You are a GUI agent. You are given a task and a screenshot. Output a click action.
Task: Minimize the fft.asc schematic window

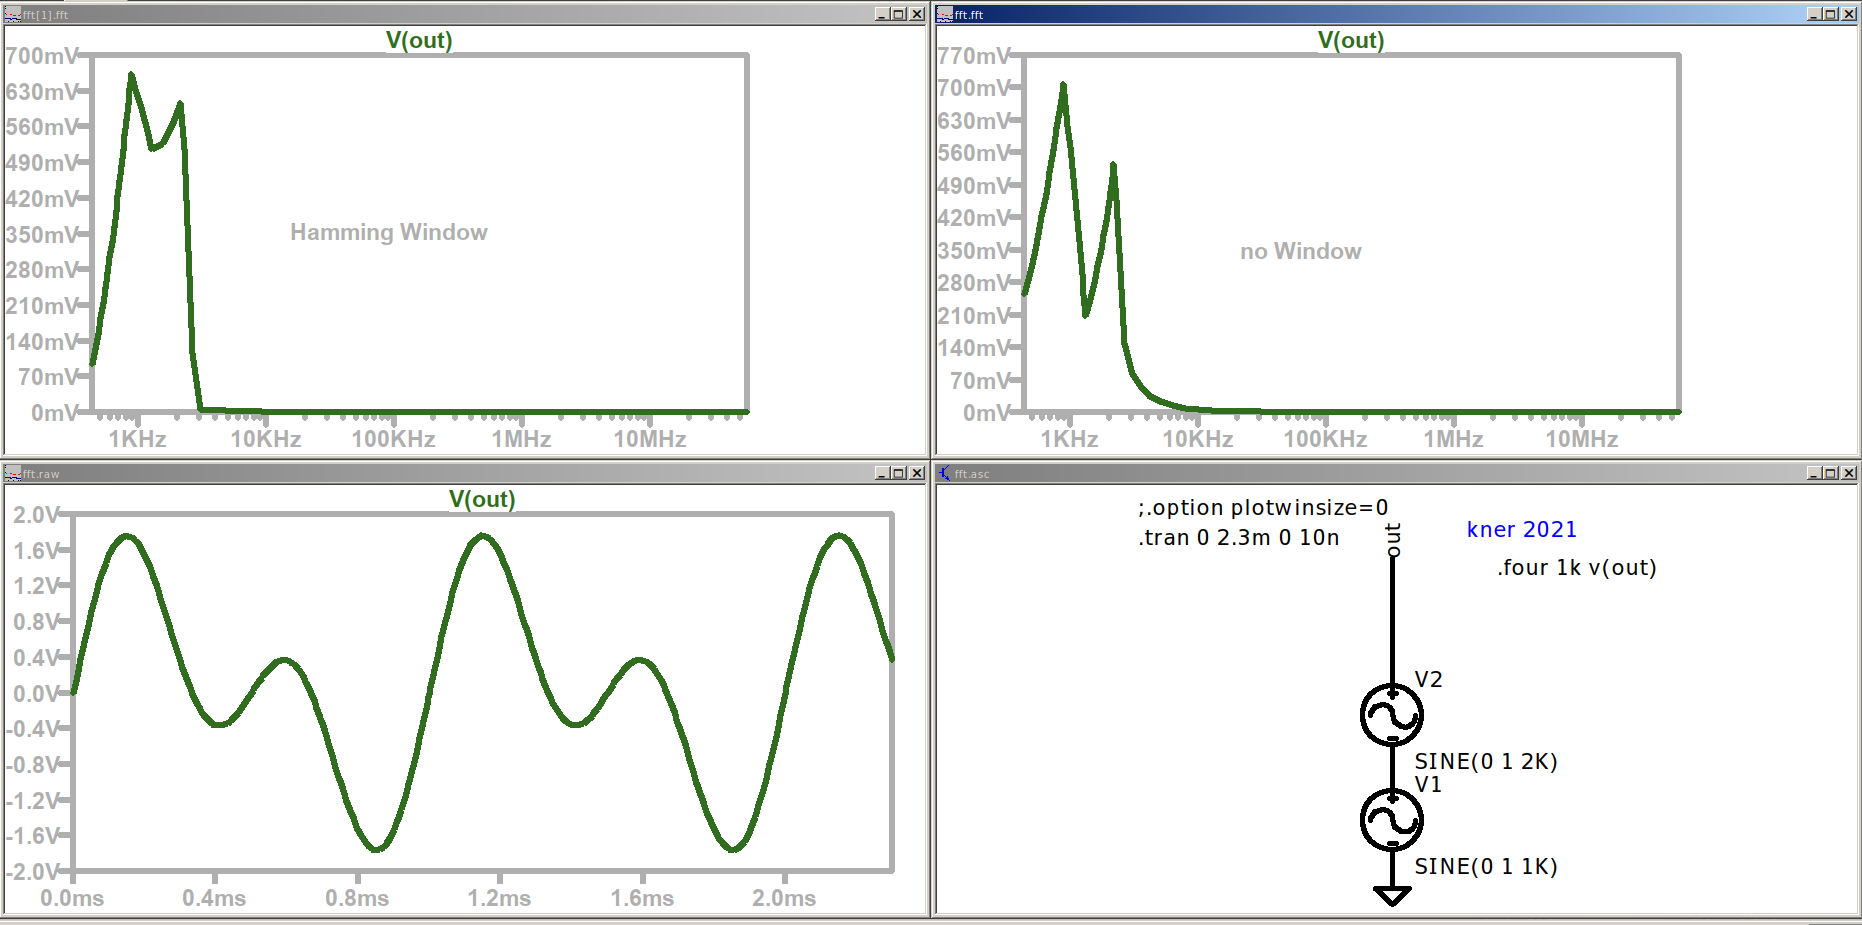(1814, 473)
